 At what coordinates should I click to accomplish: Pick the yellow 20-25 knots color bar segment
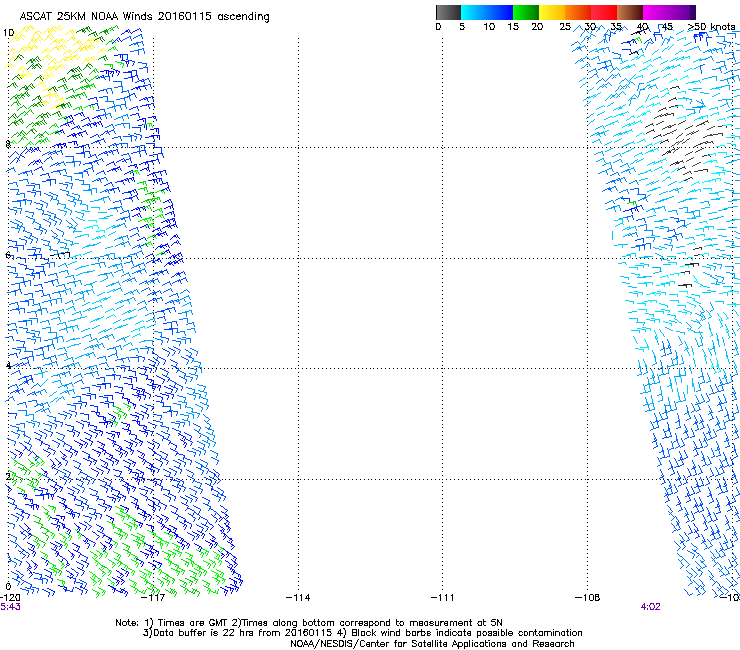click(x=552, y=12)
